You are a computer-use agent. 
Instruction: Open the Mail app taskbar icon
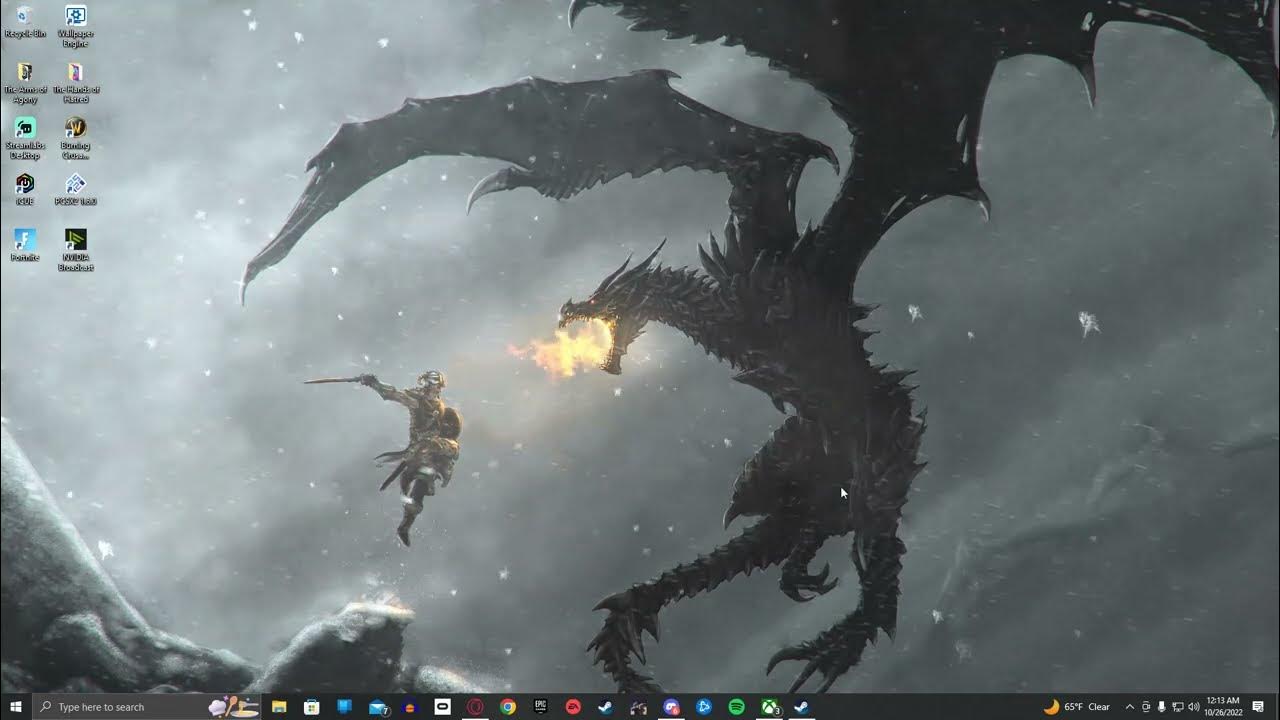tap(377, 707)
